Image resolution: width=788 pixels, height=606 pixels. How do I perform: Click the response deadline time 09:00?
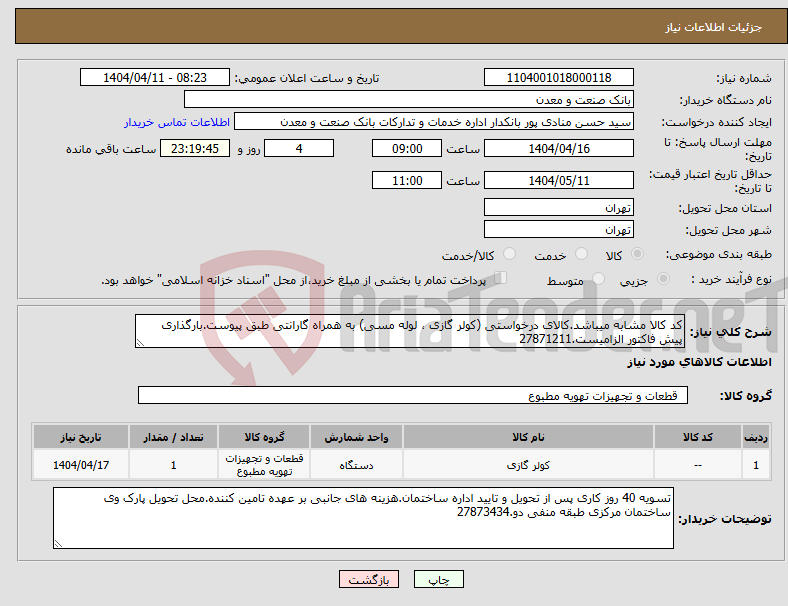[407, 148]
